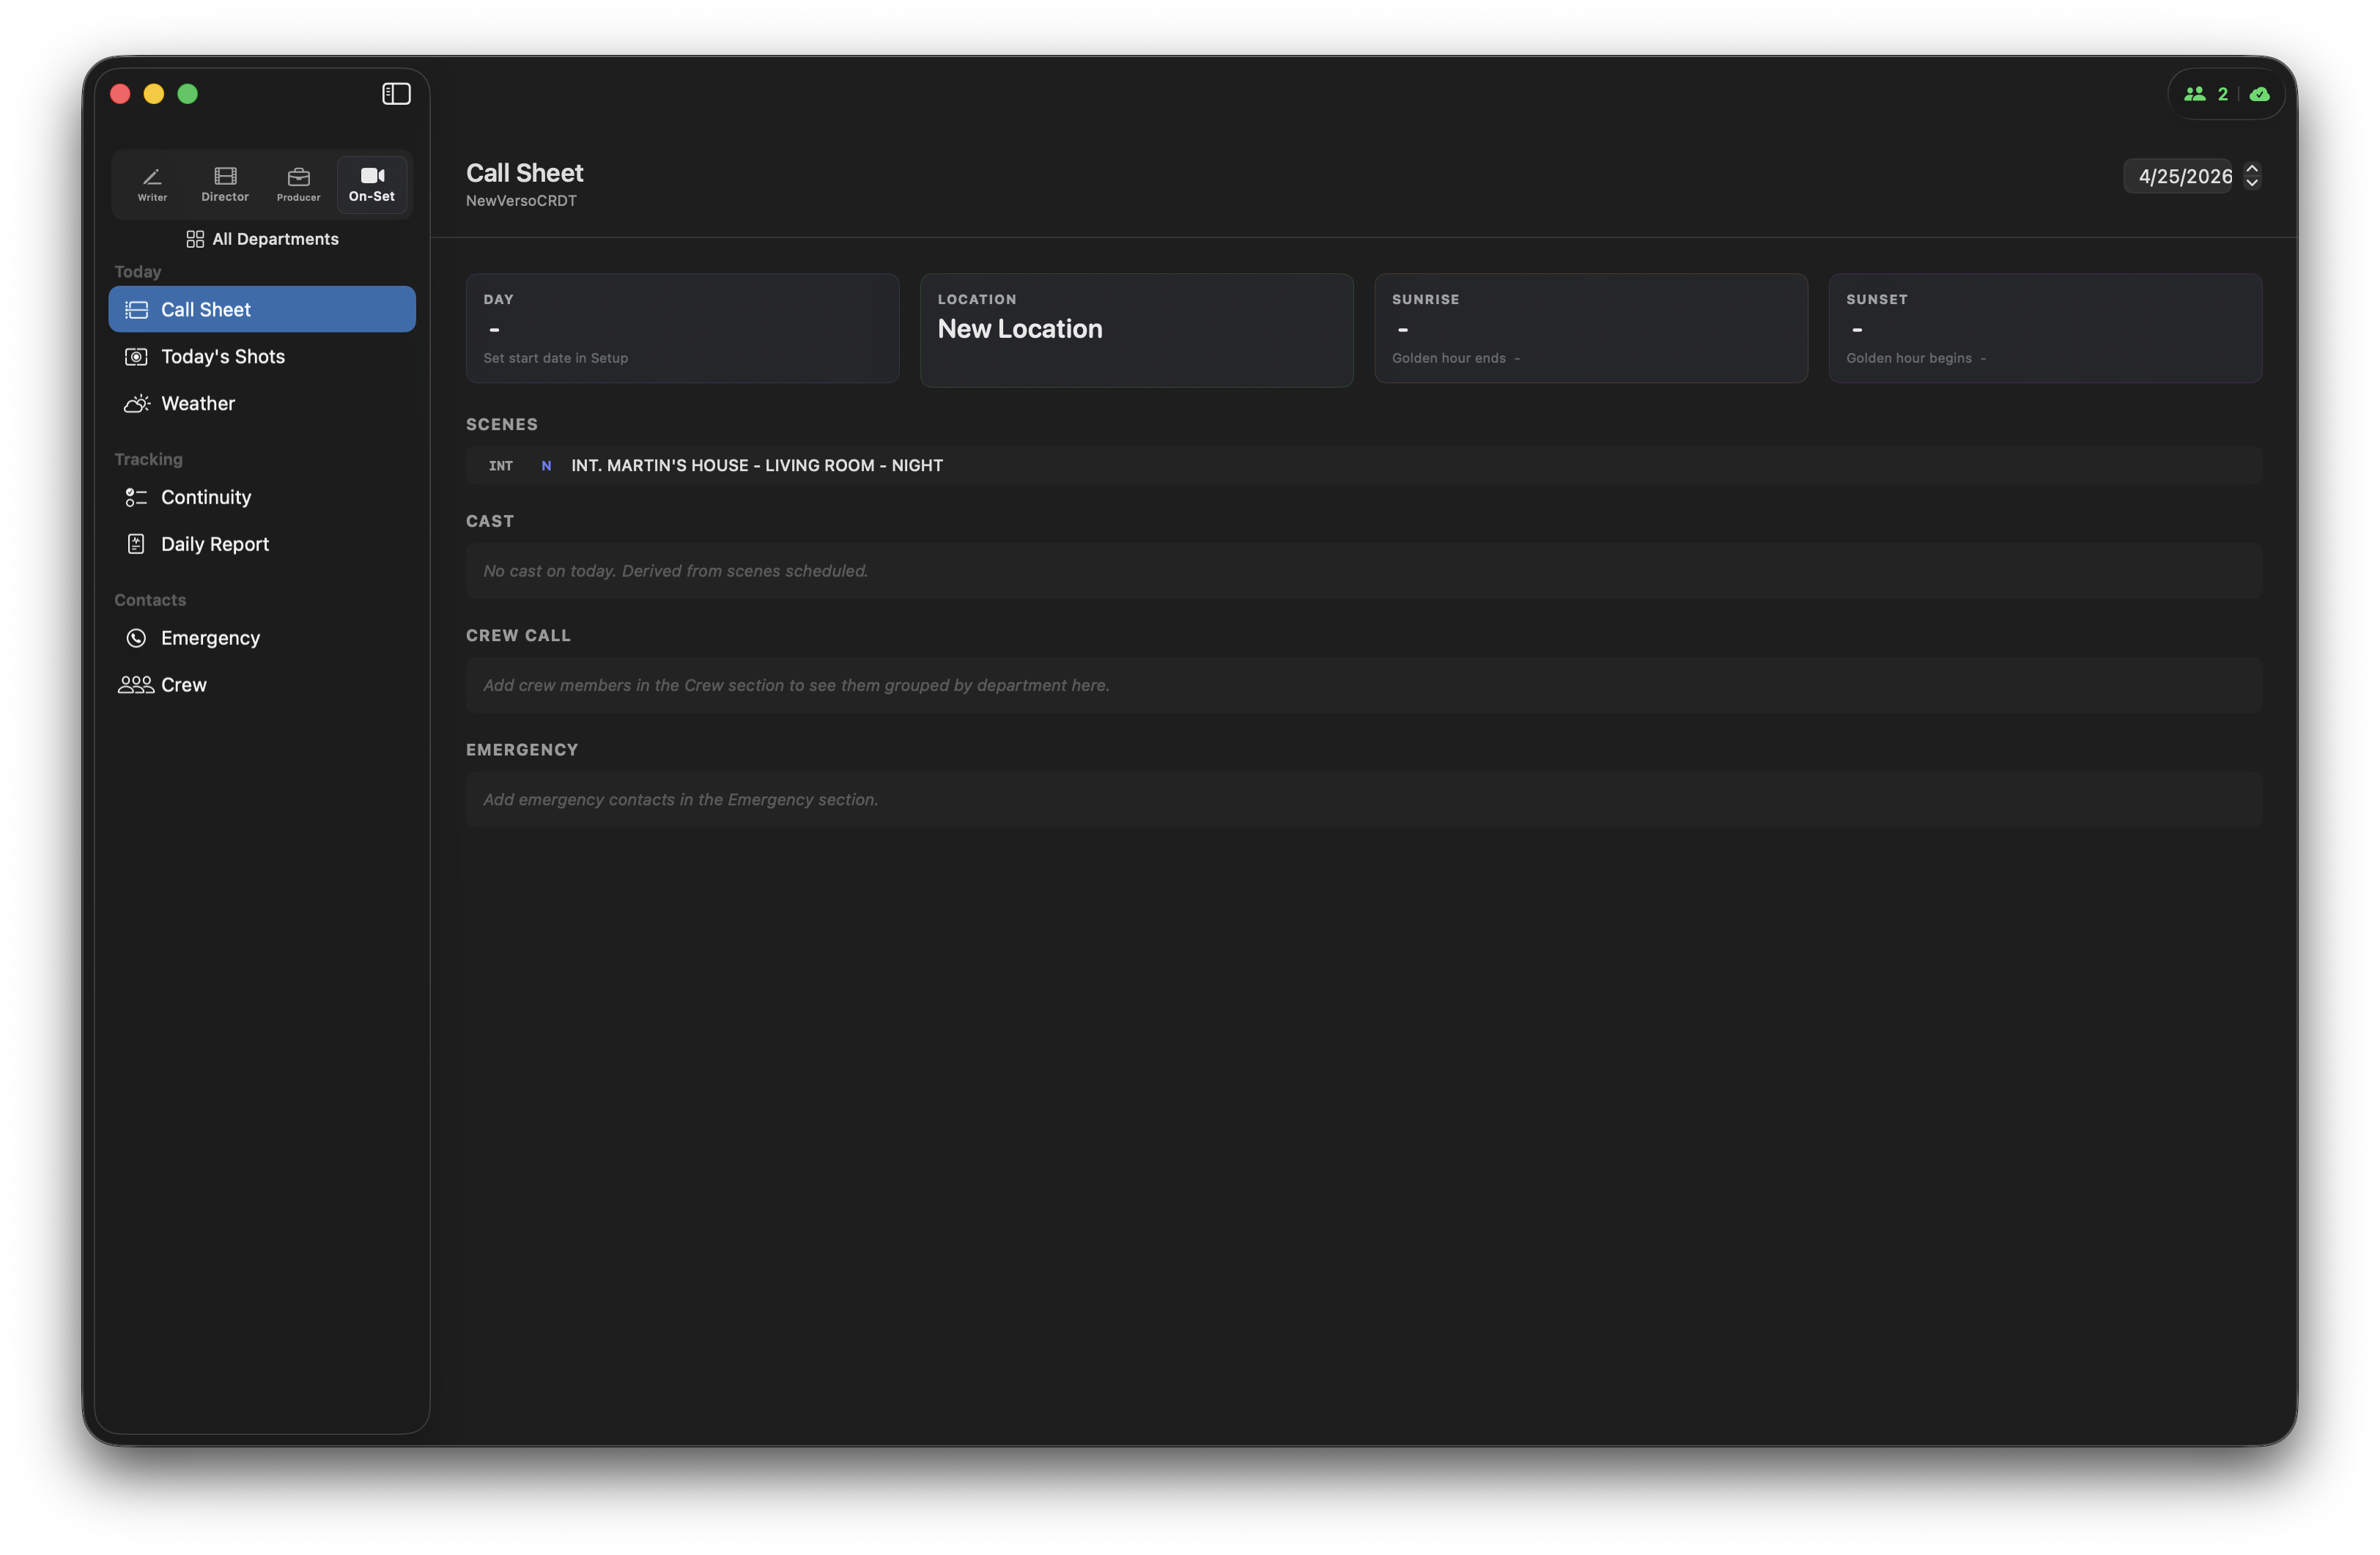The image size is (2380, 1555).
Task: Click the Day card
Action: [682, 329]
